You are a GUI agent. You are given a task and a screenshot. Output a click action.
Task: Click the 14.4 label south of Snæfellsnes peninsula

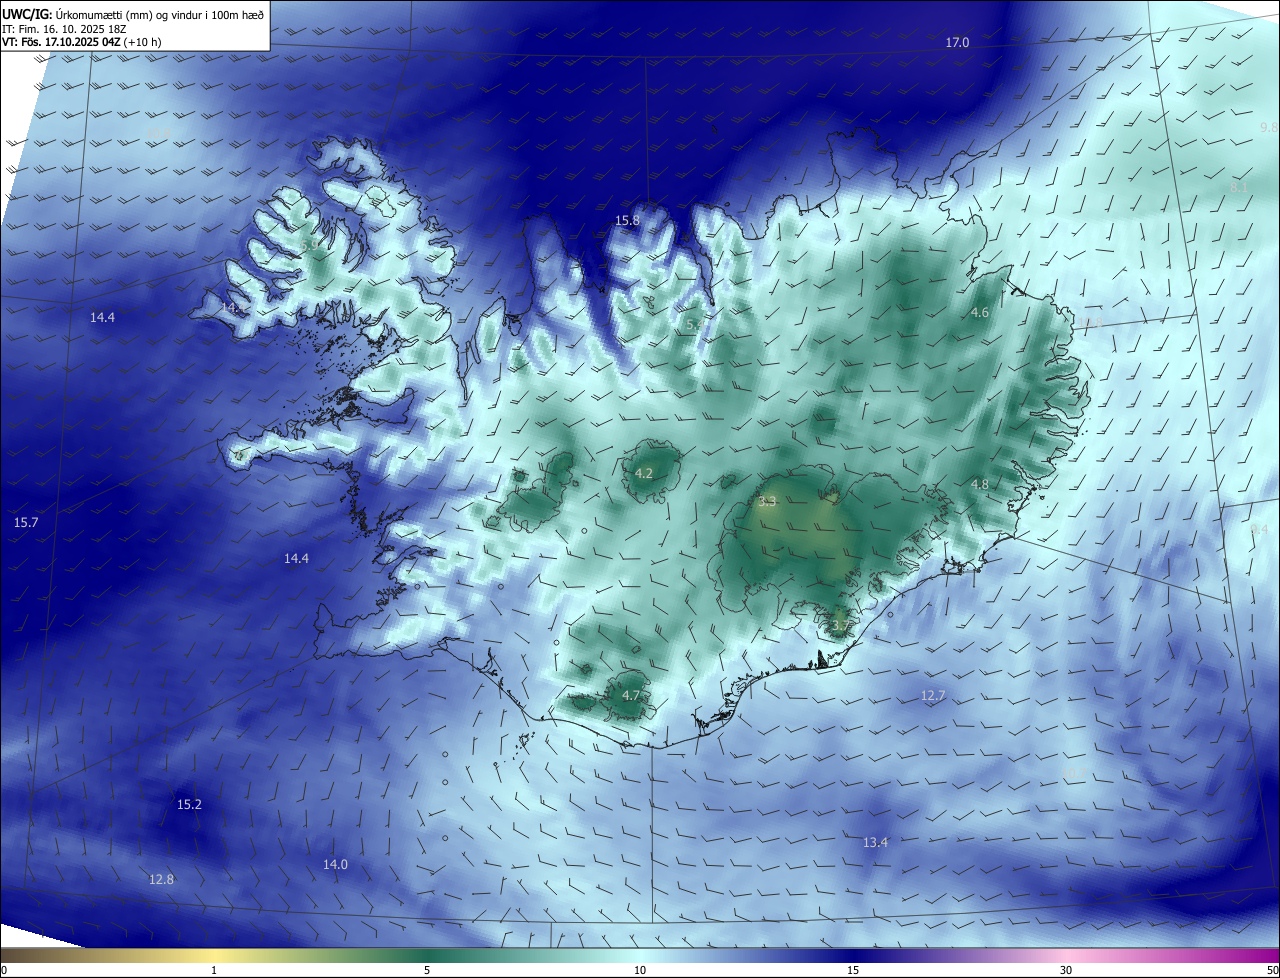[x=296, y=559]
